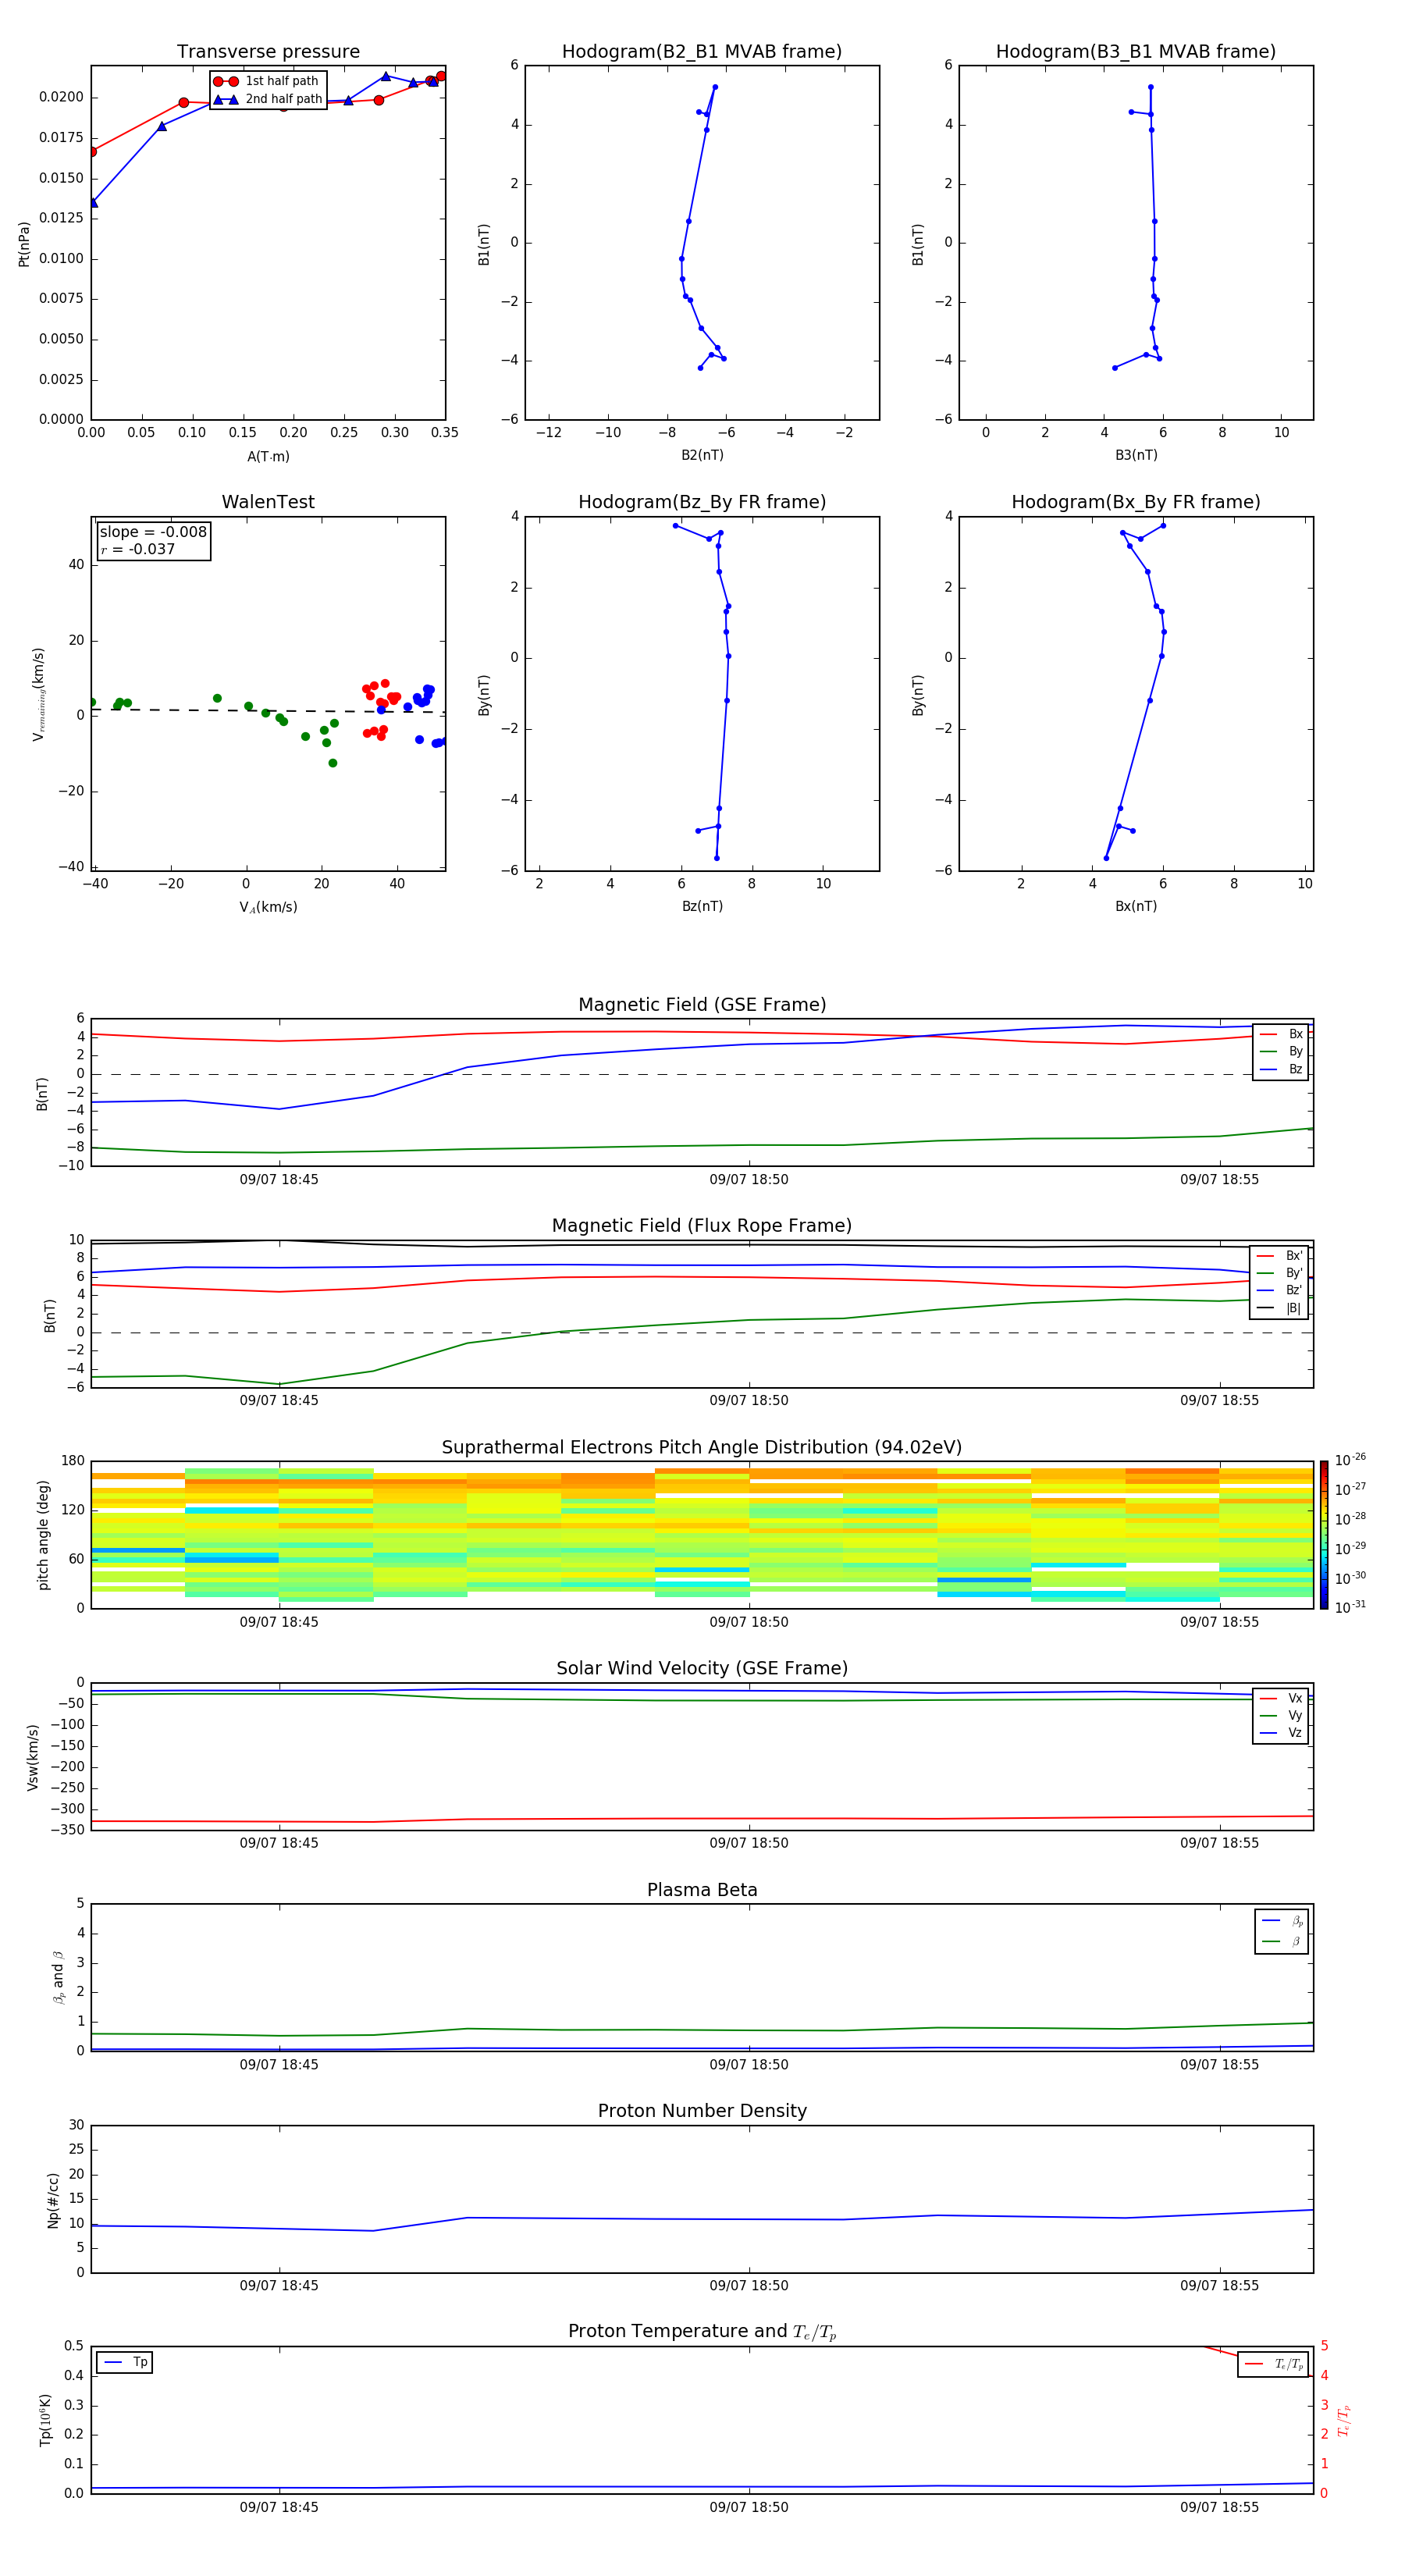Click the "Hodogram(B3_B1 MVAB frame)" title
Viewport: 1405px width, 2576px height.
pos(1136,52)
